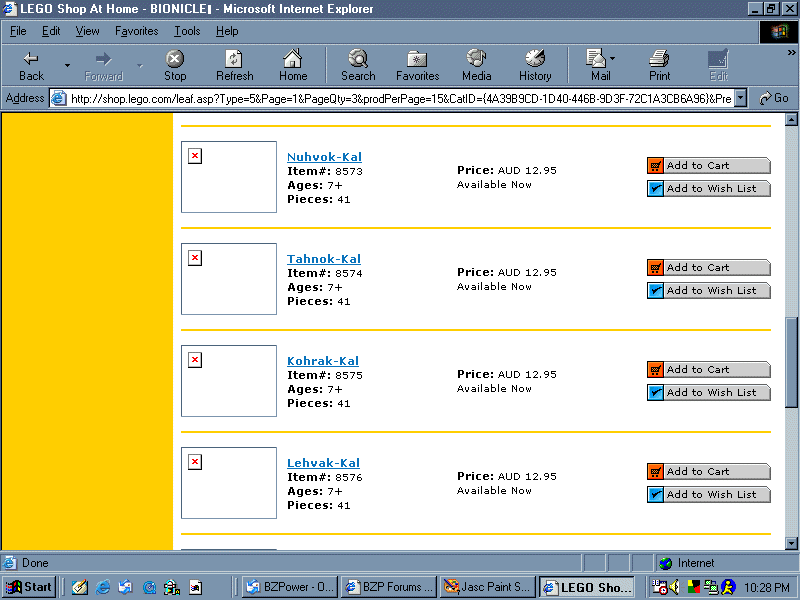The image size is (800, 600).
Task: Open the View menu
Action: point(87,31)
